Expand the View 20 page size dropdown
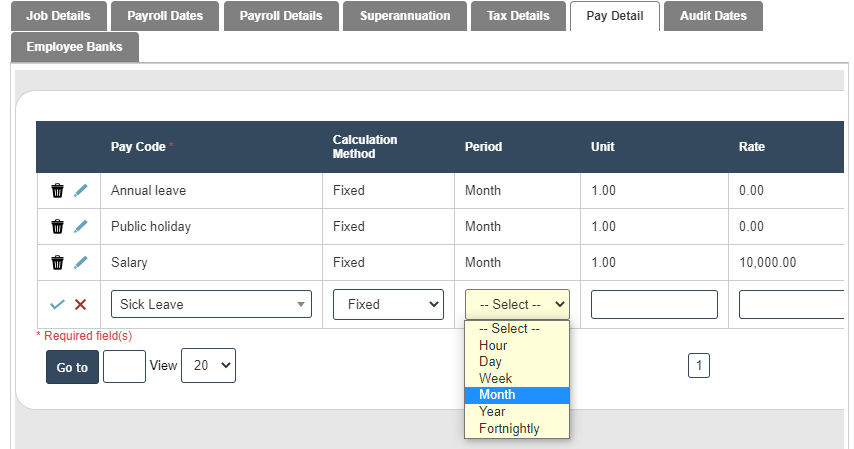 tap(208, 366)
